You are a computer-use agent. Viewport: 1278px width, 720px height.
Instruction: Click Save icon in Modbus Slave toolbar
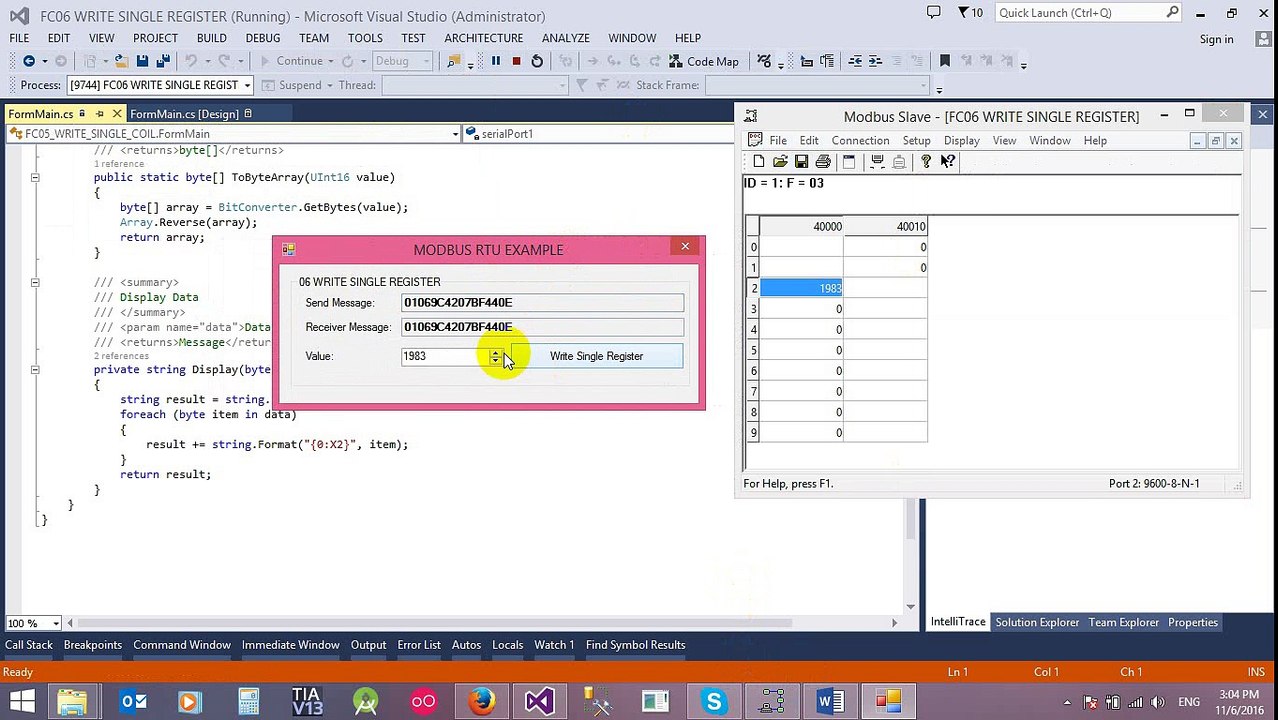(801, 161)
